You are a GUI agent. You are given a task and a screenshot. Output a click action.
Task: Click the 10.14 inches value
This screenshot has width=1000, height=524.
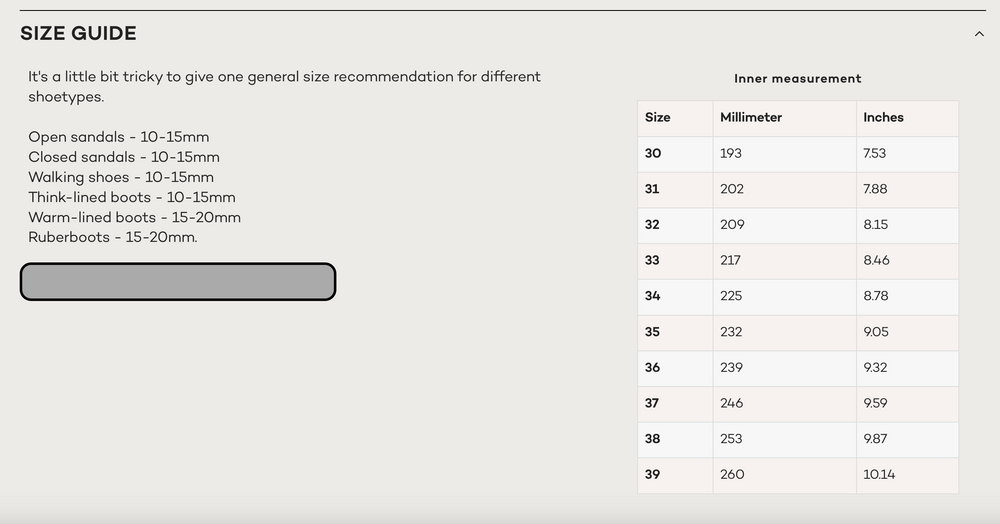tap(879, 474)
